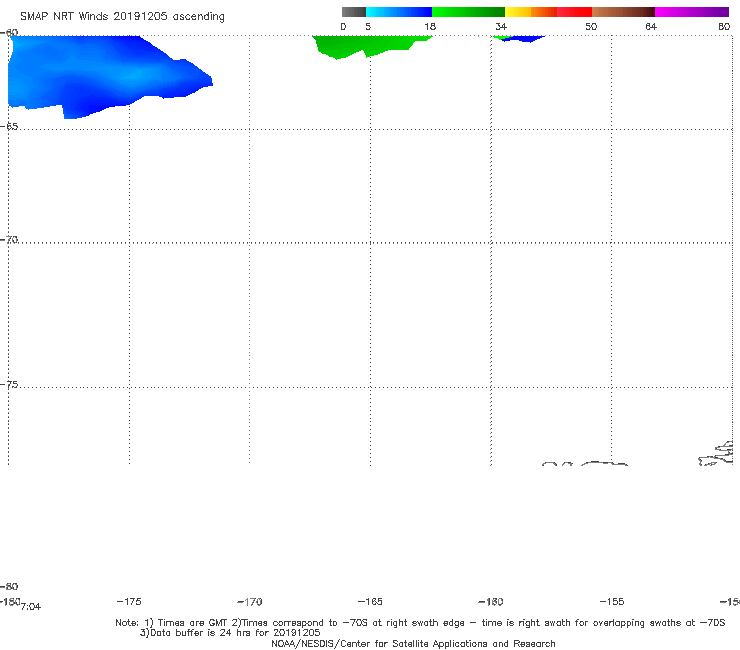Click the coastline outline at the right edge
The height and width of the screenshot is (650, 740).
(716, 454)
